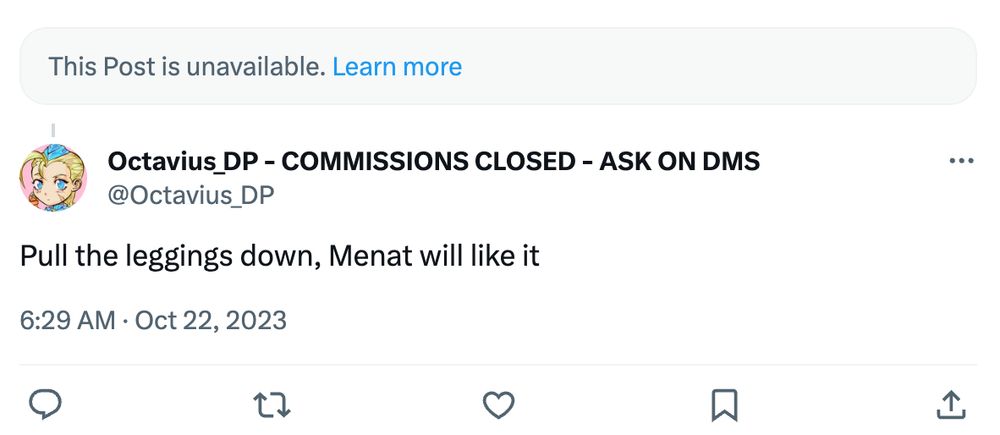The width and height of the screenshot is (1000, 435).
Task: Click "ASK ON DMS" in the display name
Action: 679,161
